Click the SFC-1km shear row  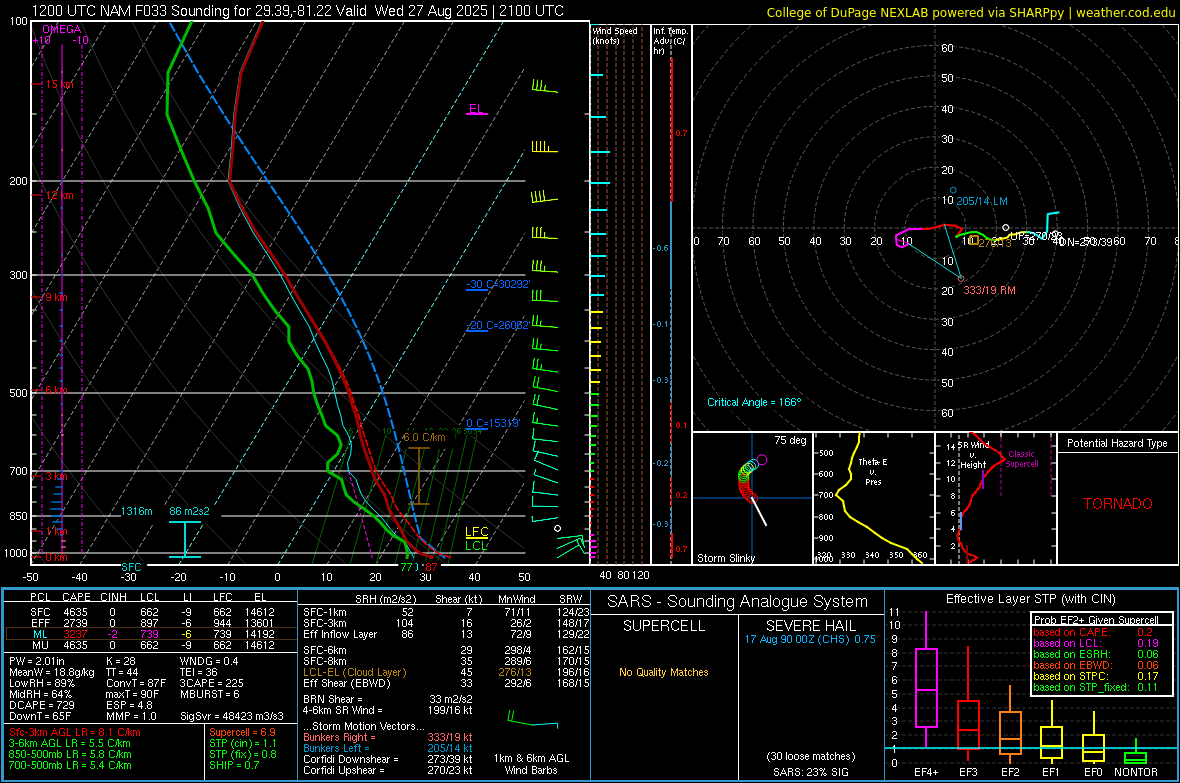pos(445,612)
